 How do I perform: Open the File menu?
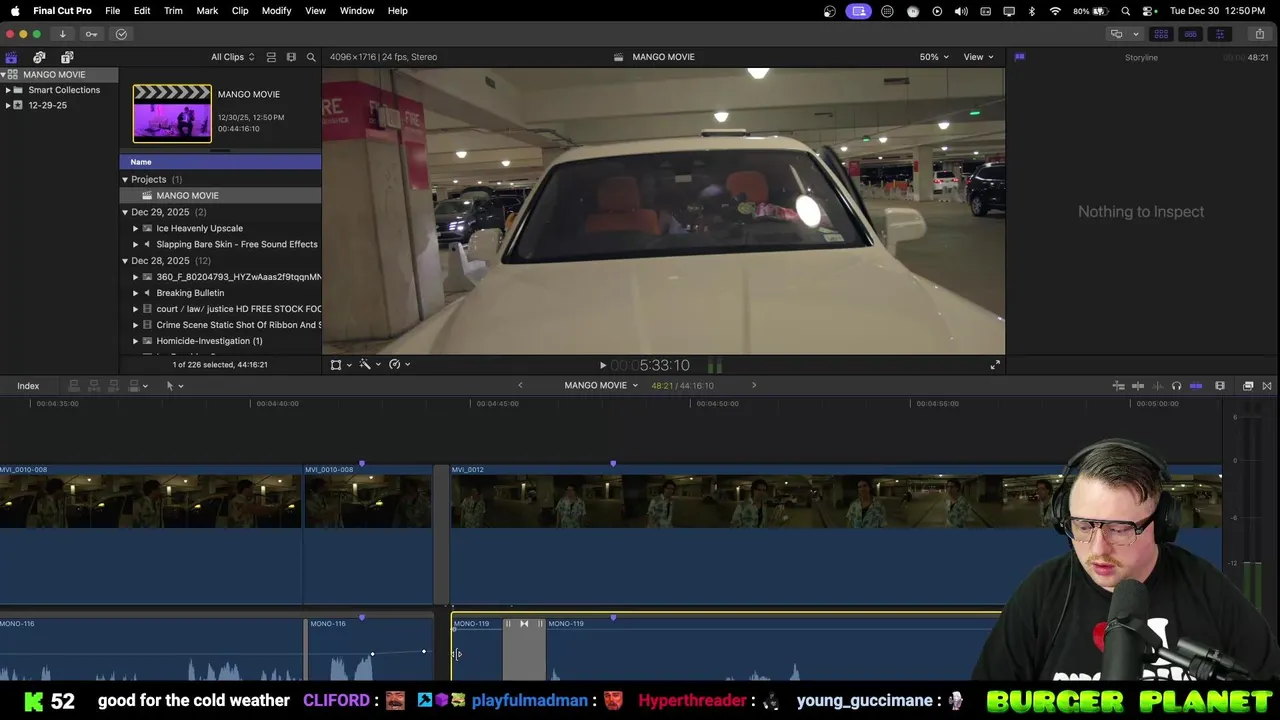click(113, 10)
